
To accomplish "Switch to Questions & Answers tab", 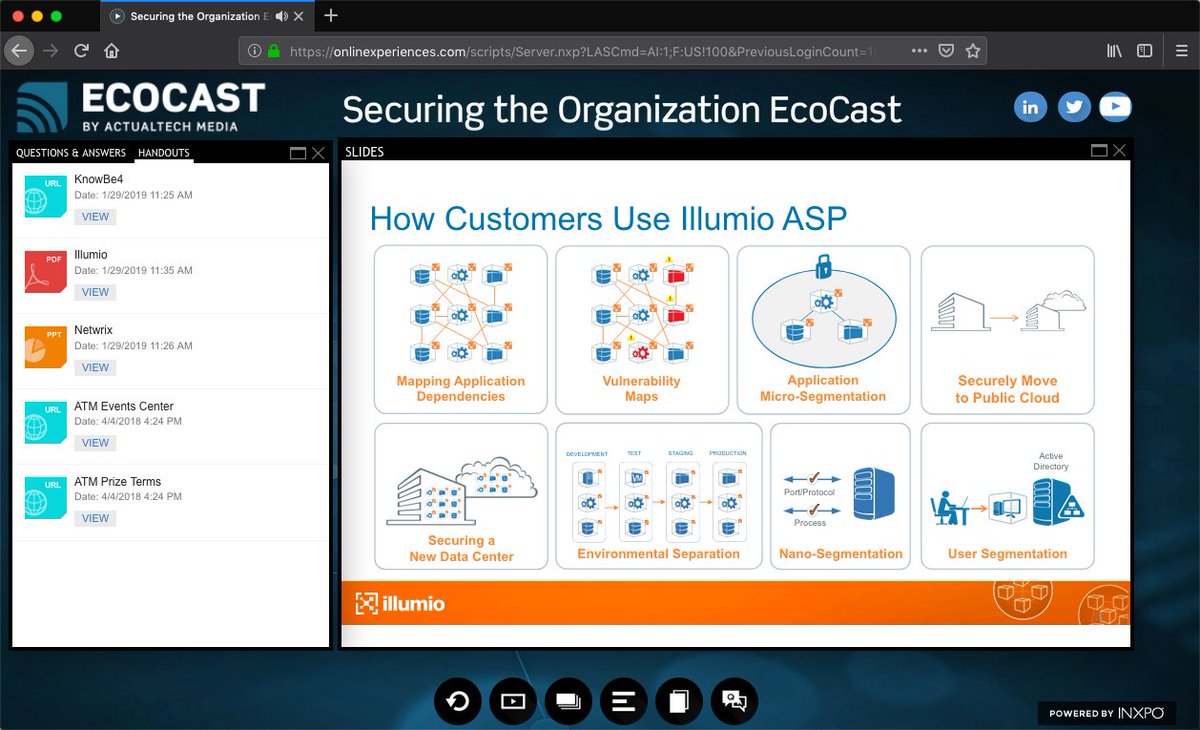I will pos(71,153).
